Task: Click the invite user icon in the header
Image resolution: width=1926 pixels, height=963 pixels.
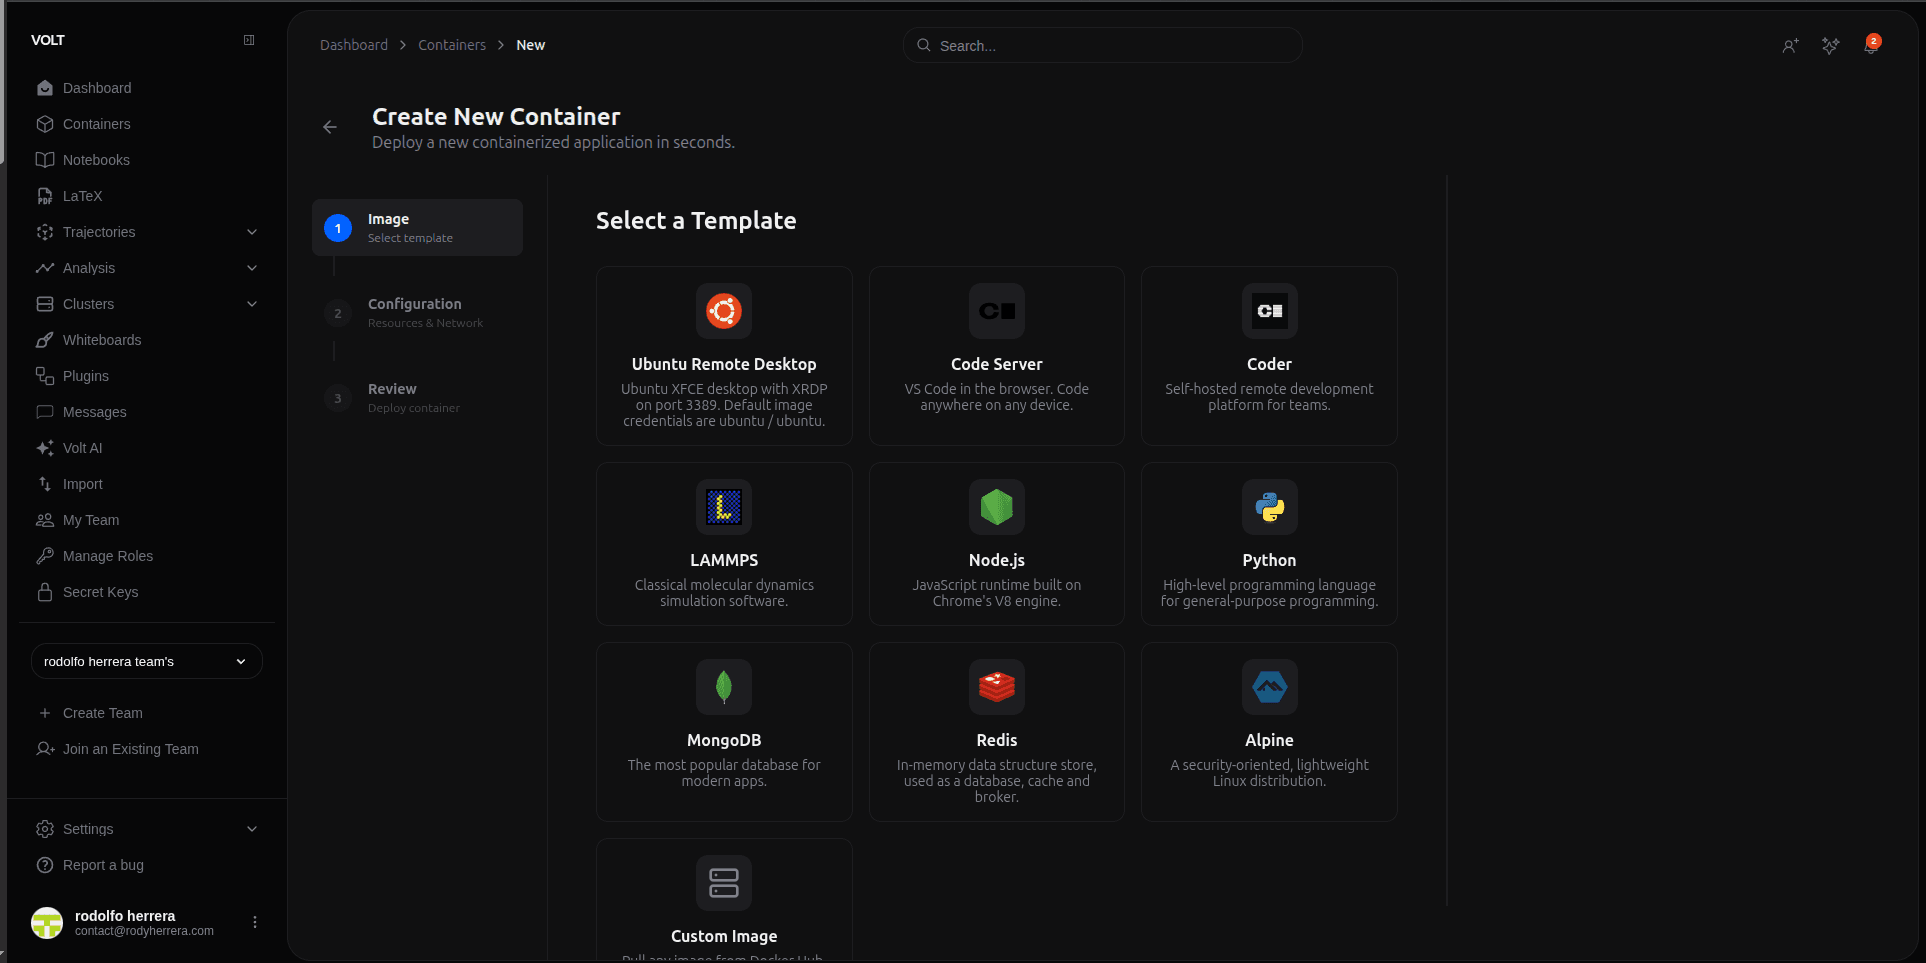Action: (x=1791, y=46)
